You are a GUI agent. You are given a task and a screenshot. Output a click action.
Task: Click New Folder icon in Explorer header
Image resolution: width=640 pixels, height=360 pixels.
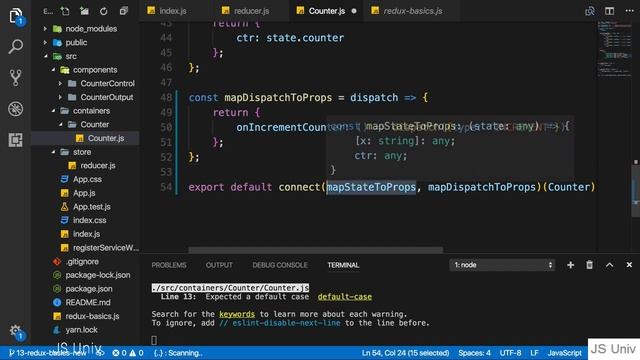(84, 11)
